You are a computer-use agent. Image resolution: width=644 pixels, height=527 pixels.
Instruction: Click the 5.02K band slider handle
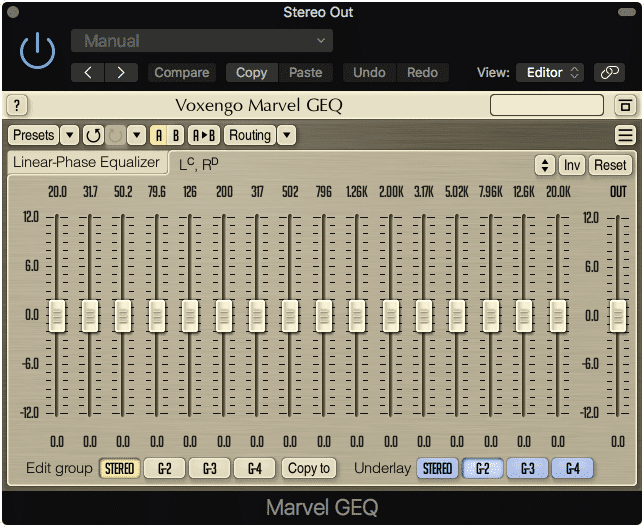457,315
